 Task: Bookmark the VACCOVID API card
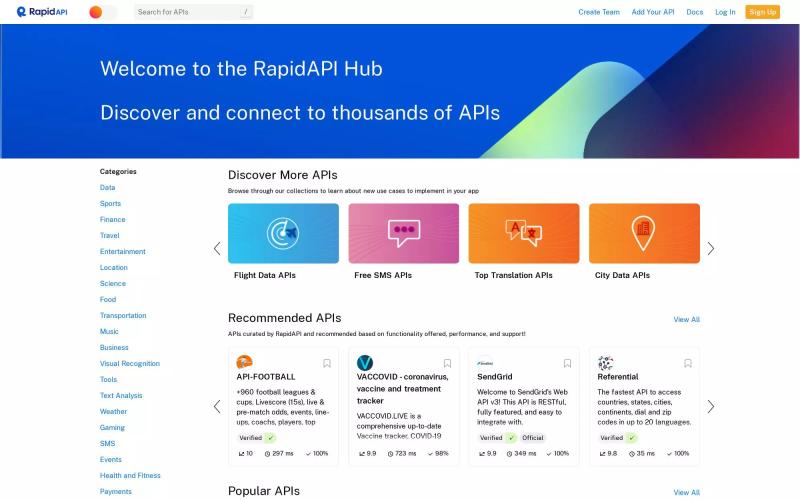[447, 363]
